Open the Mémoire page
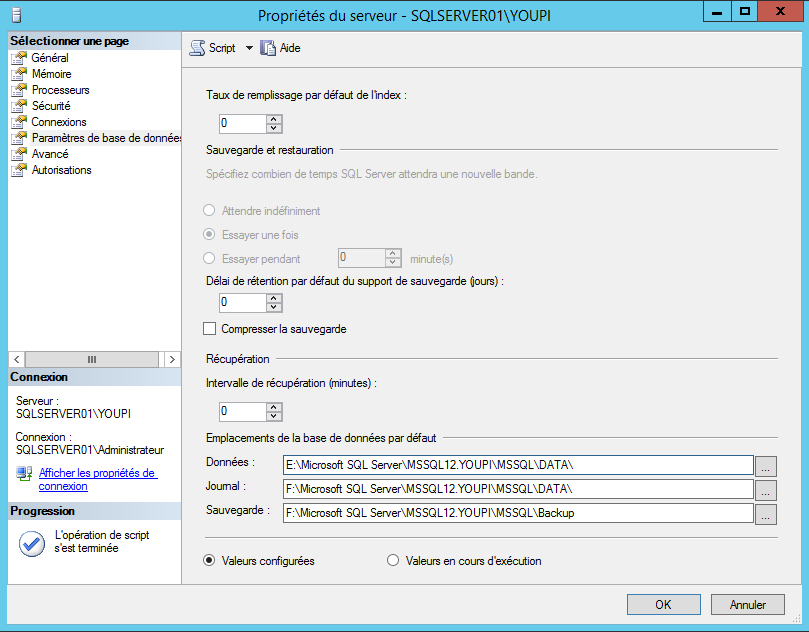This screenshot has width=809, height=632. tap(51, 74)
